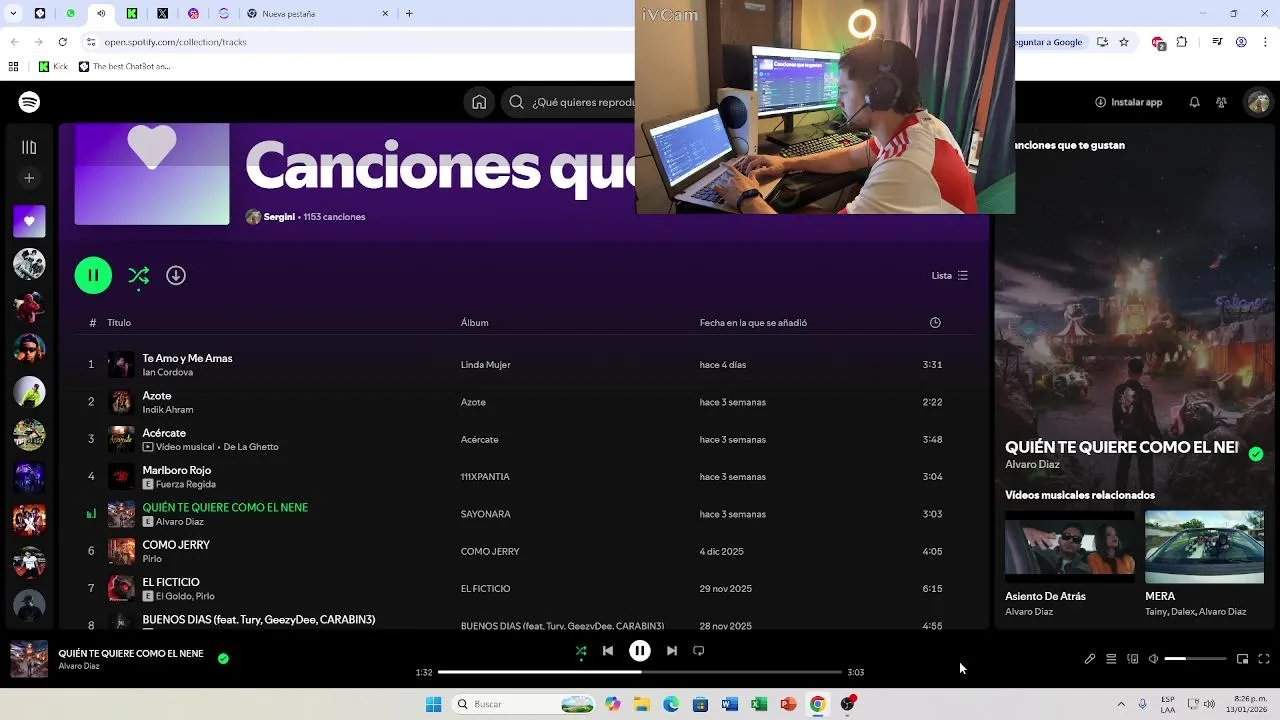Reload the Spotify page
Image resolution: width=1280 pixels, height=720 pixels.
[x=63, y=42]
